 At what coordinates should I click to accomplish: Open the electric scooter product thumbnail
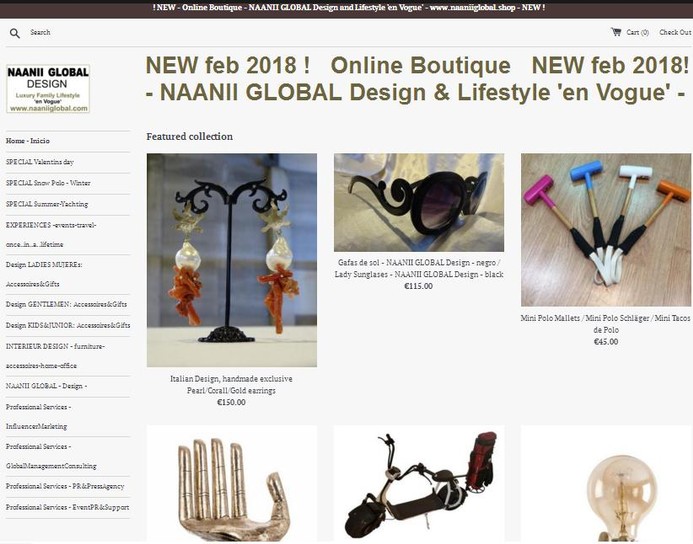[419, 484]
